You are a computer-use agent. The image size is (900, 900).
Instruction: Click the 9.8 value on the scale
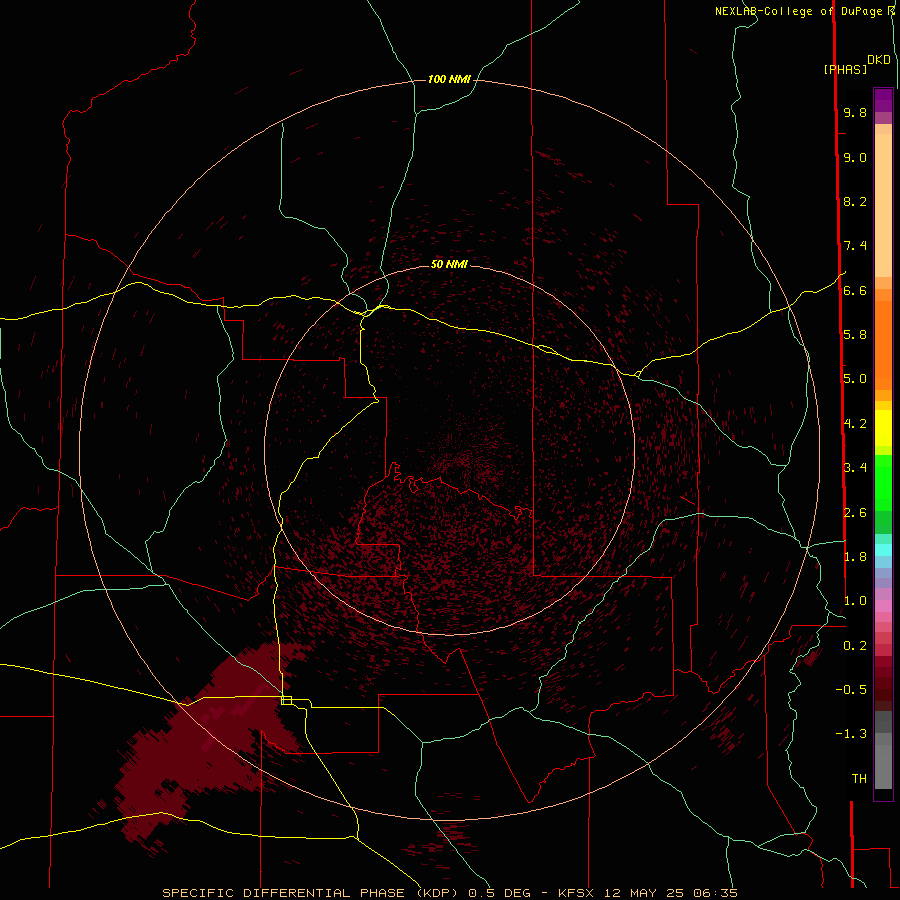[855, 113]
